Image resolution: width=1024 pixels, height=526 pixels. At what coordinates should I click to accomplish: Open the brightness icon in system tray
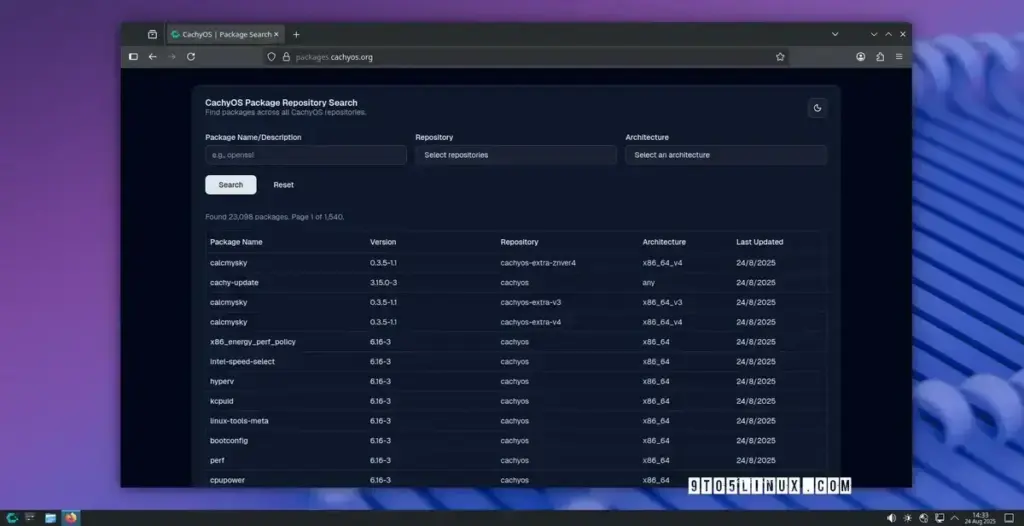908,518
